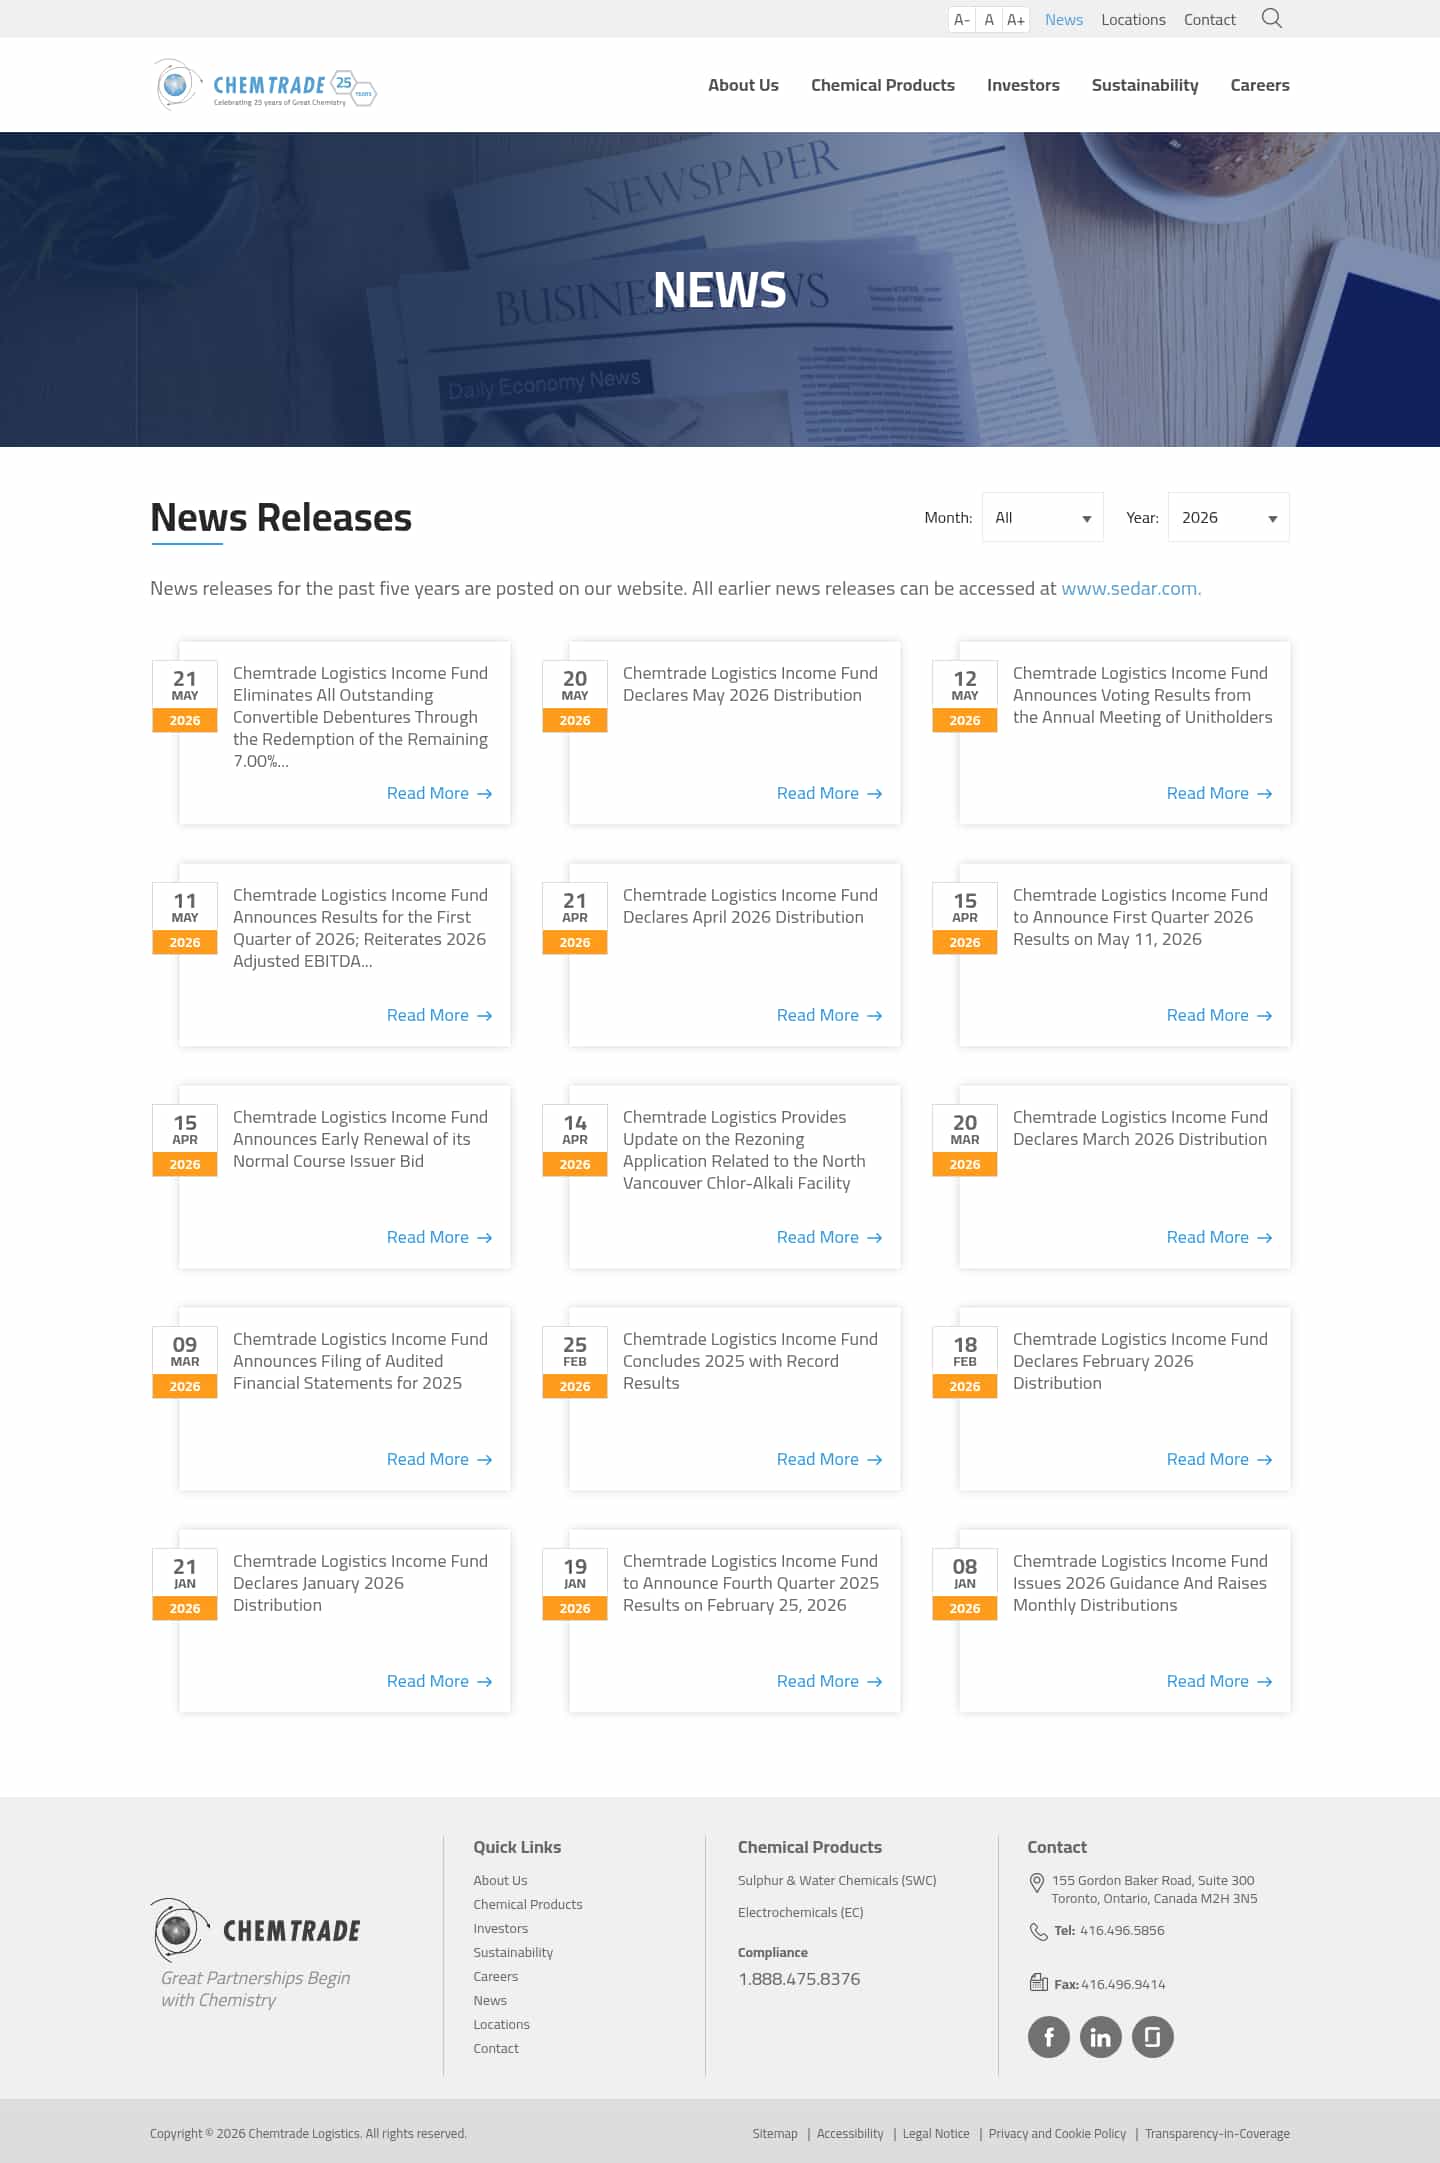Image resolution: width=1440 pixels, height=2163 pixels.
Task: Open footer Contact quick link
Action: point(496,2048)
